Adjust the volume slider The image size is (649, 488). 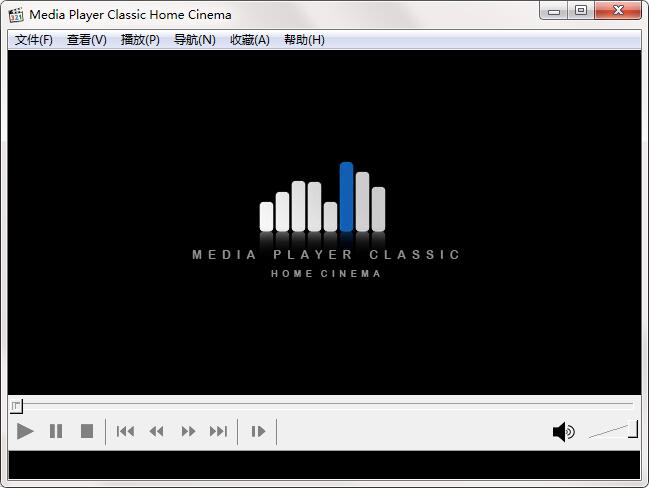(612, 431)
